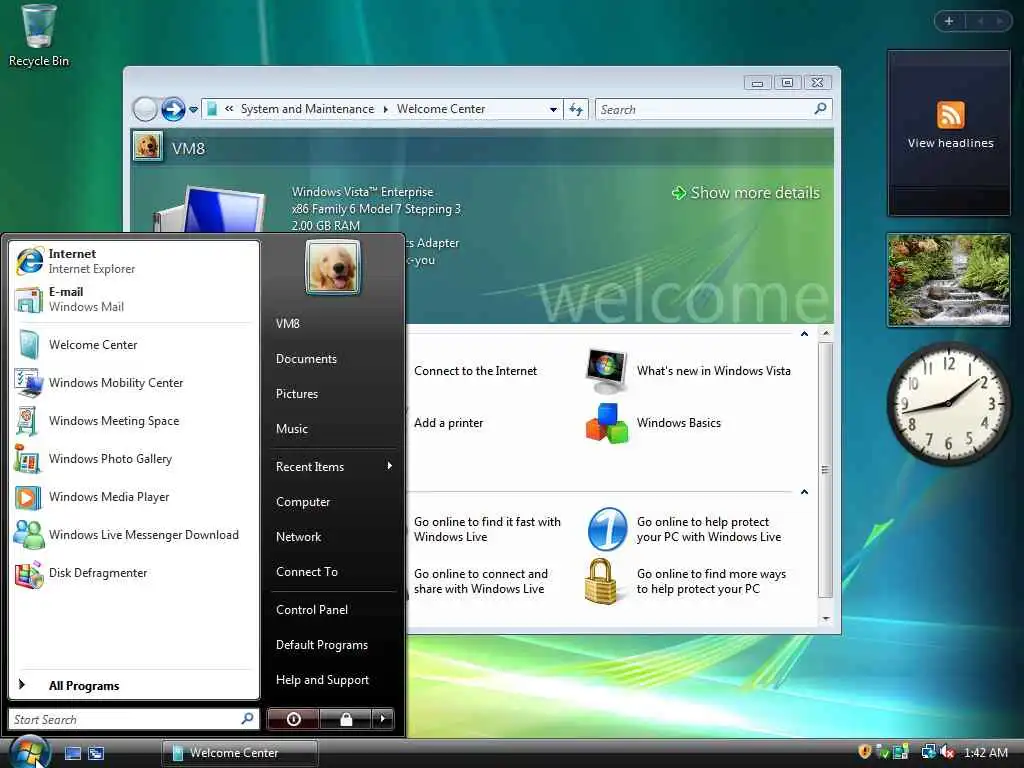Screen dimensions: 1024x768
Task: Click System and Maintenance breadcrumb
Action: [308, 109]
